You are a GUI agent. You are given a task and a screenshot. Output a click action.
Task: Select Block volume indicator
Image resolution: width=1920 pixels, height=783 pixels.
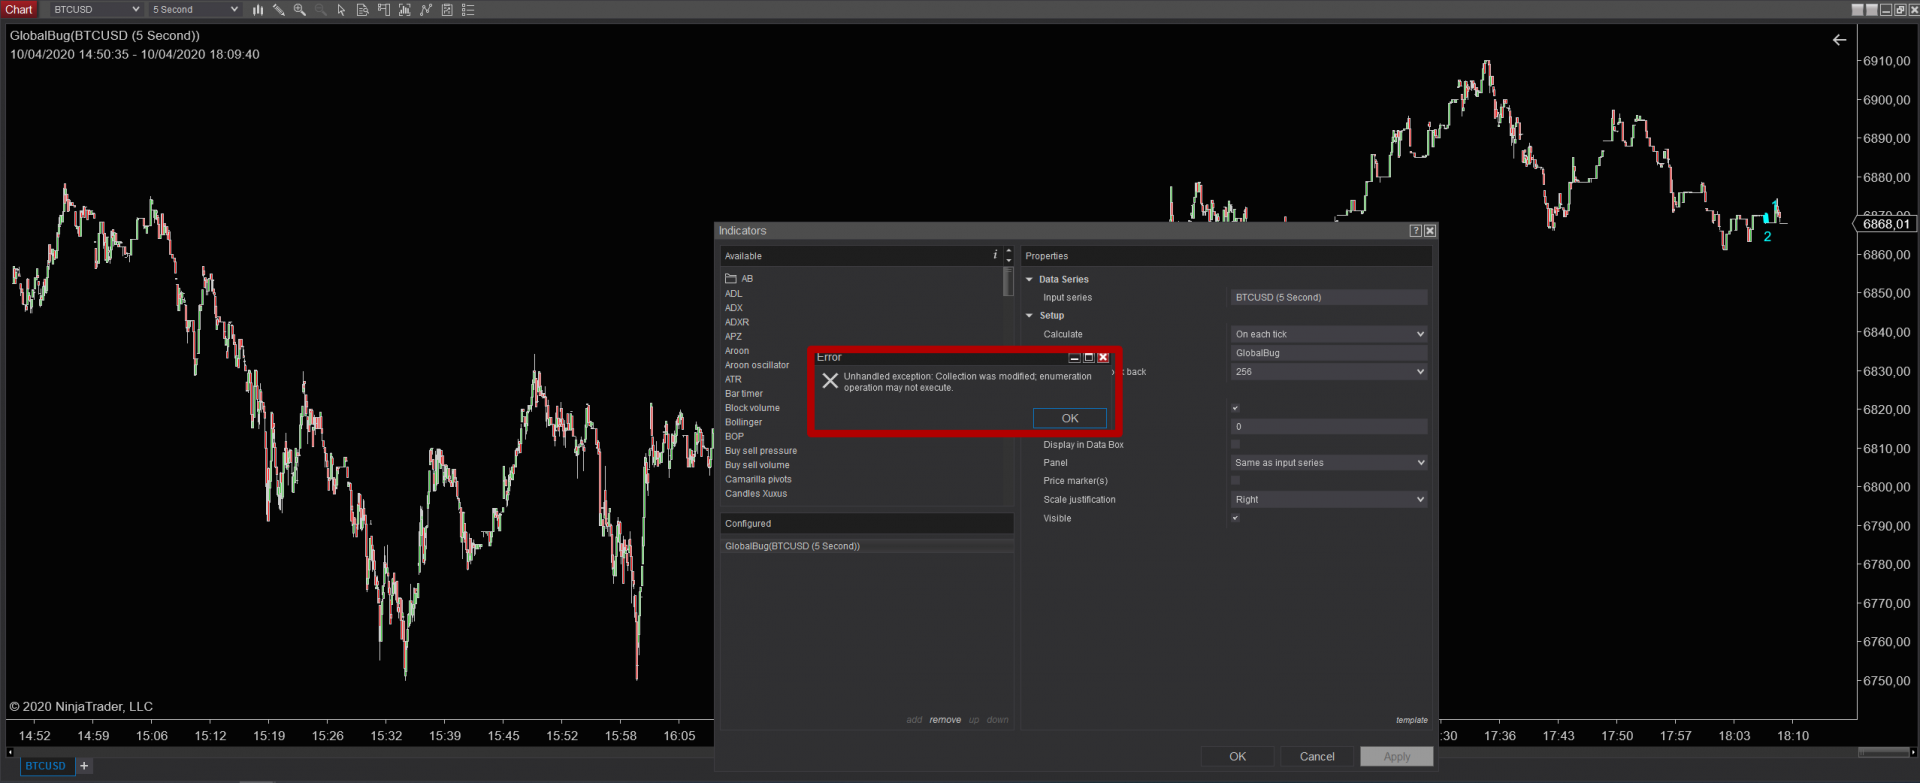[752, 408]
